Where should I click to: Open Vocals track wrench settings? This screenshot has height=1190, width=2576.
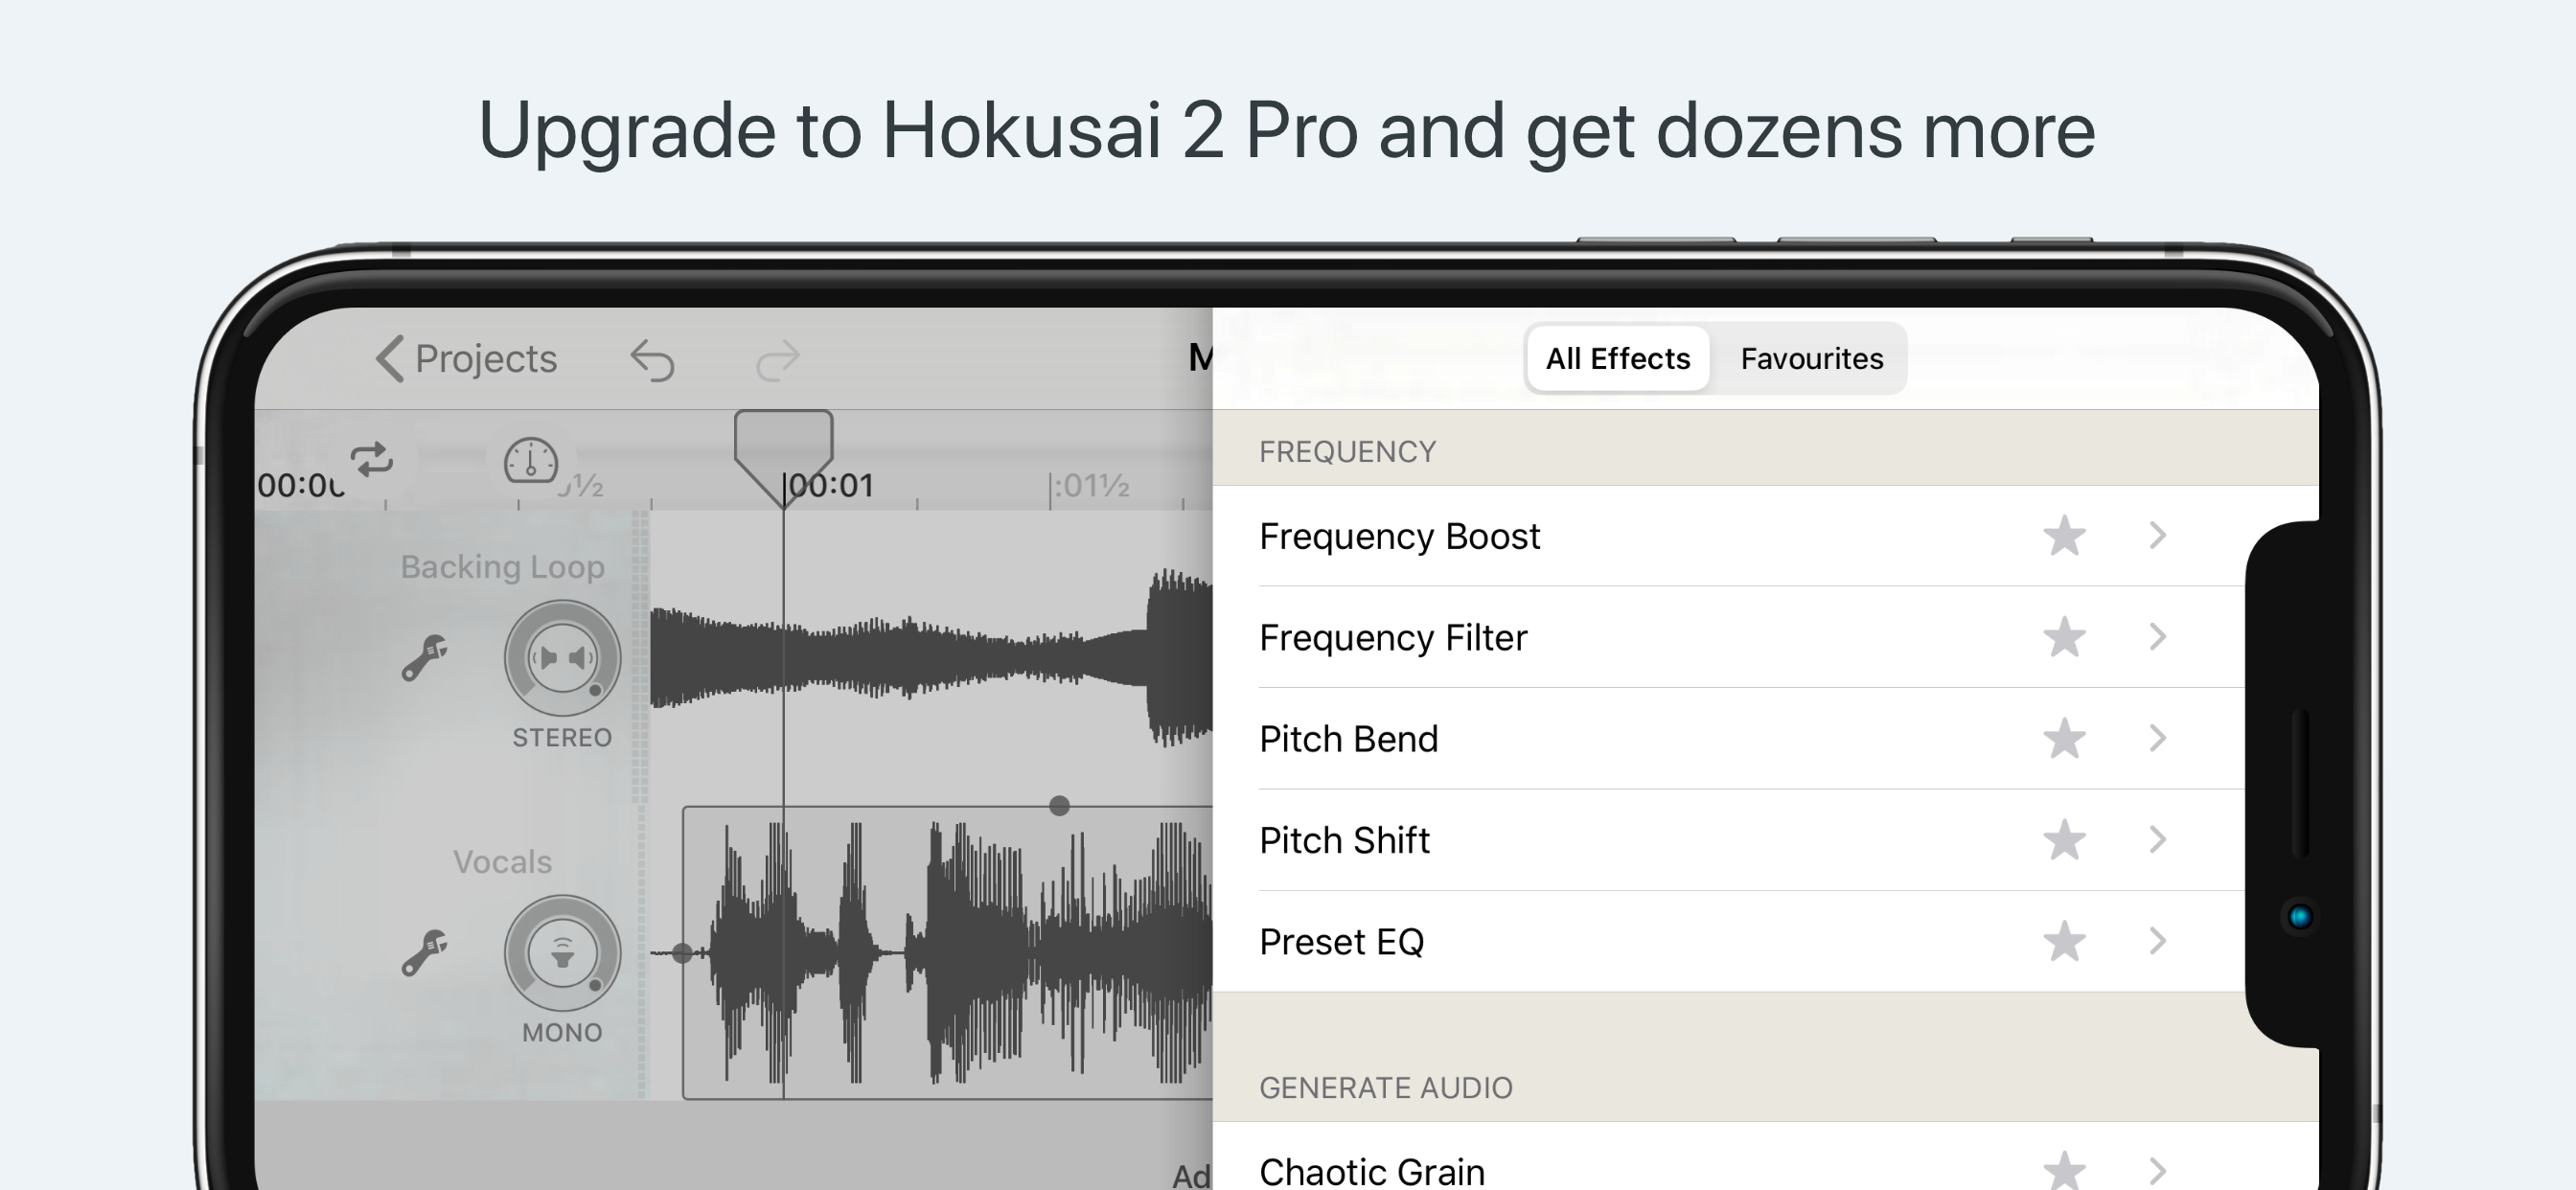[x=425, y=952]
